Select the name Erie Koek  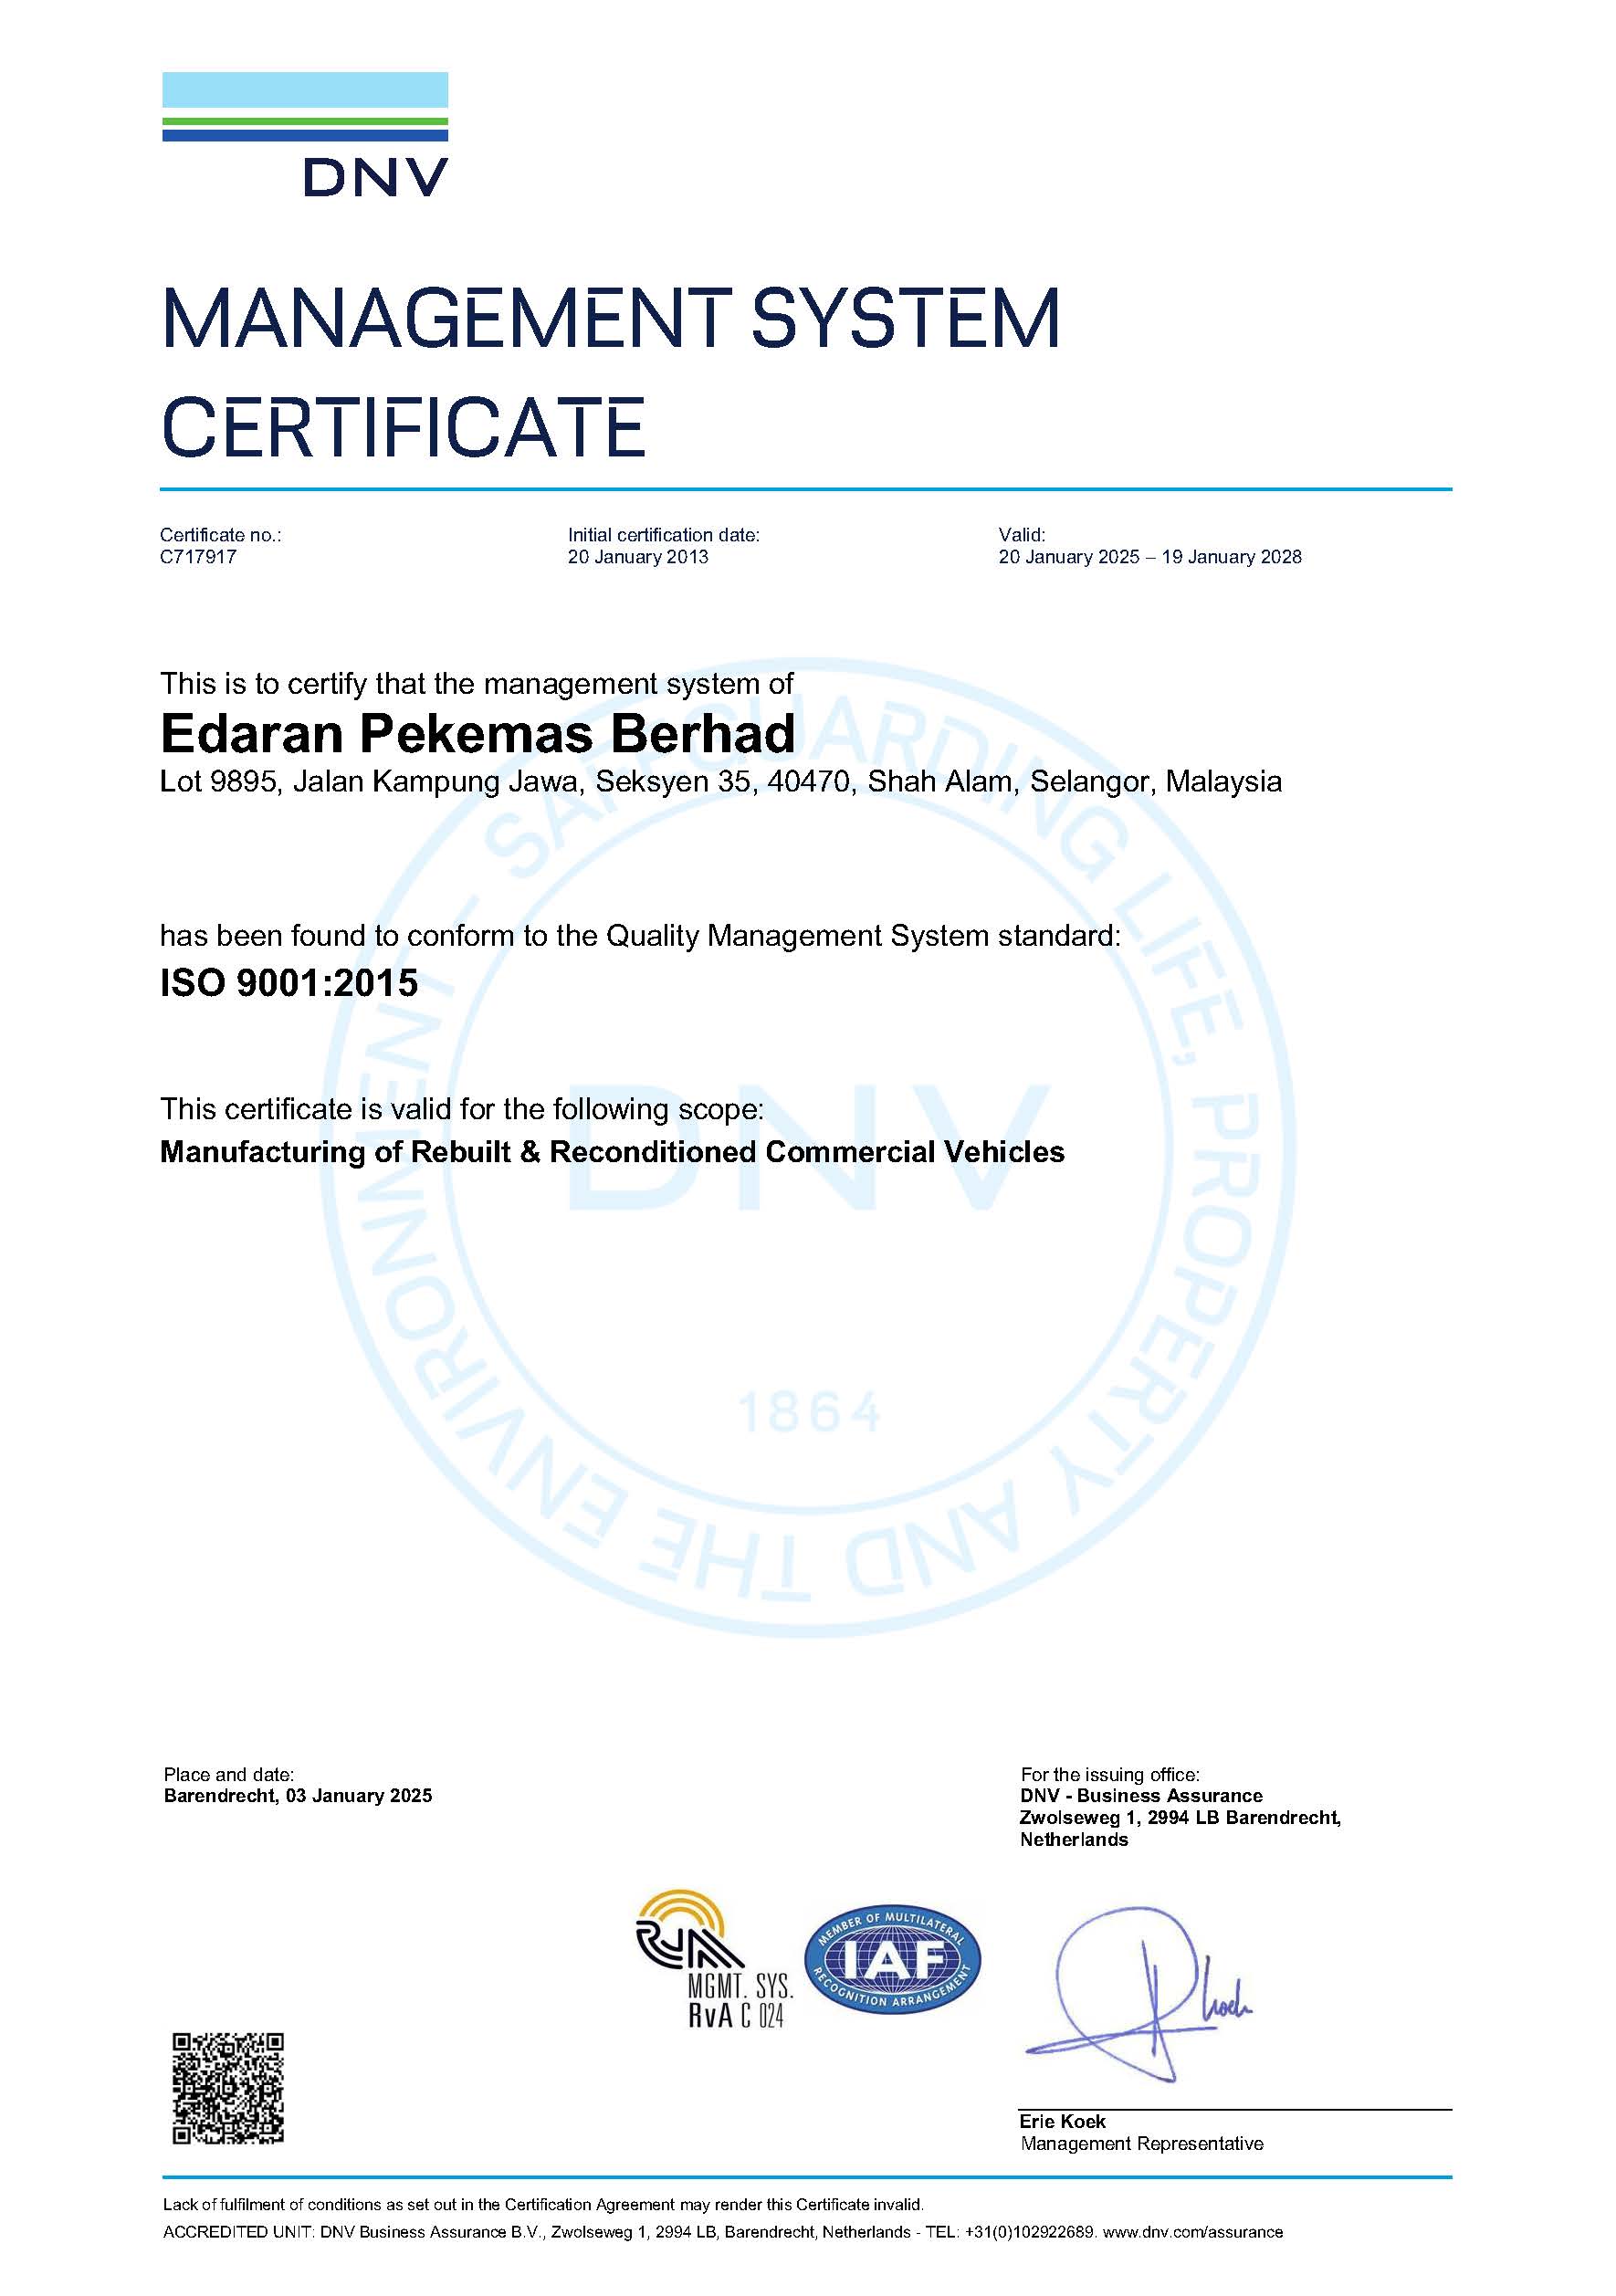click(1062, 2121)
